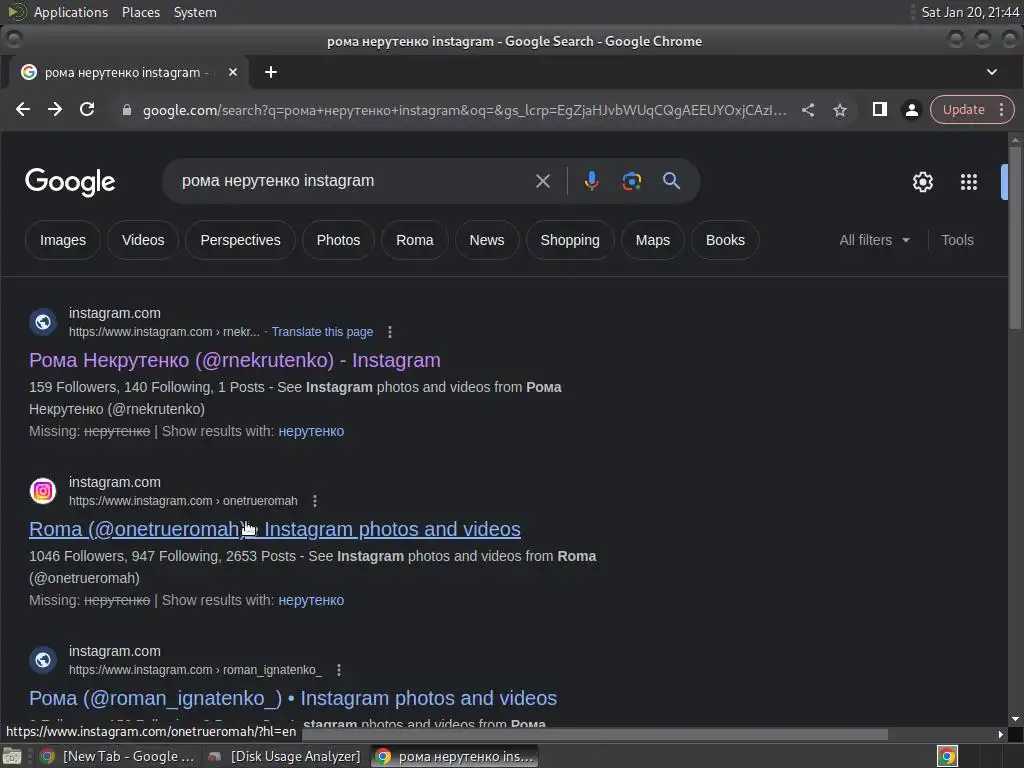This screenshot has width=1024, height=768.
Task: Open Chrome three-dot menu
Action: (1002, 110)
